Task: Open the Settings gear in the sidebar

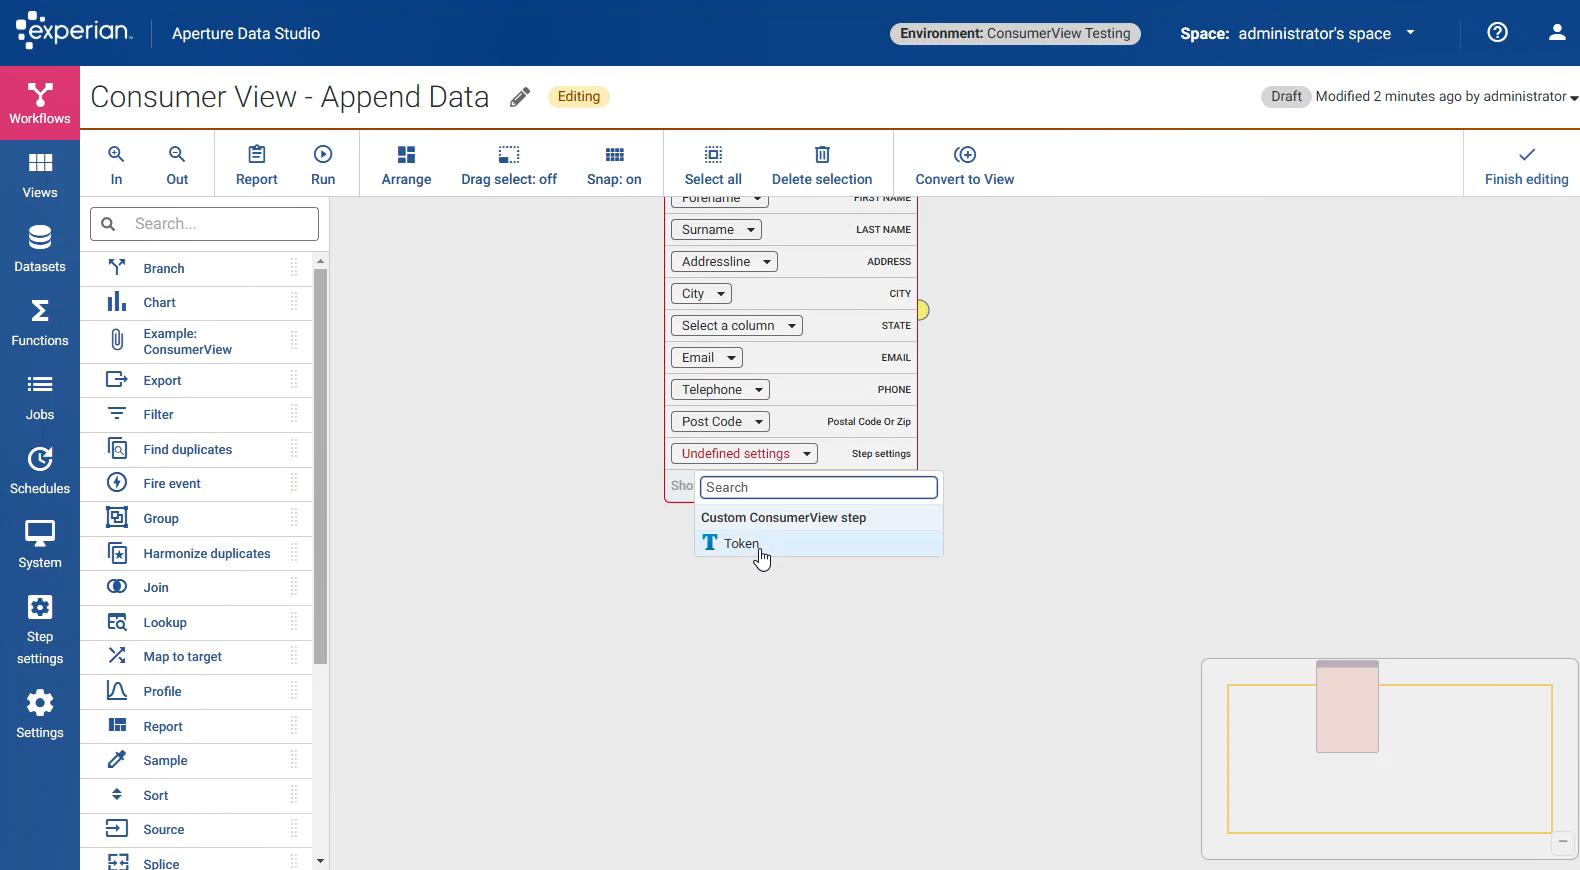Action: (40, 715)
